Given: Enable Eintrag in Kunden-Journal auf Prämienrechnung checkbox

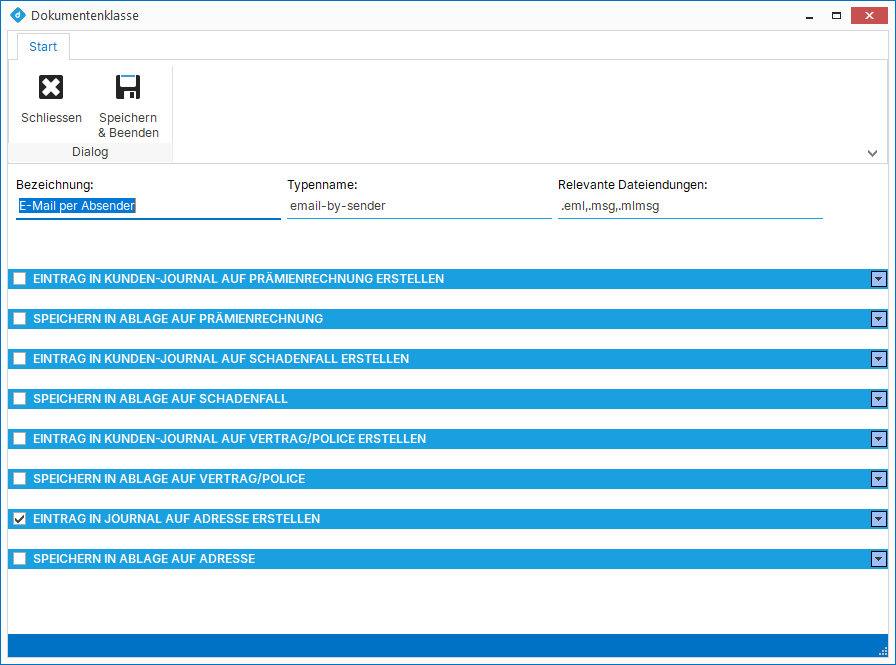Looking at the screenshot, I should point(19,279).
